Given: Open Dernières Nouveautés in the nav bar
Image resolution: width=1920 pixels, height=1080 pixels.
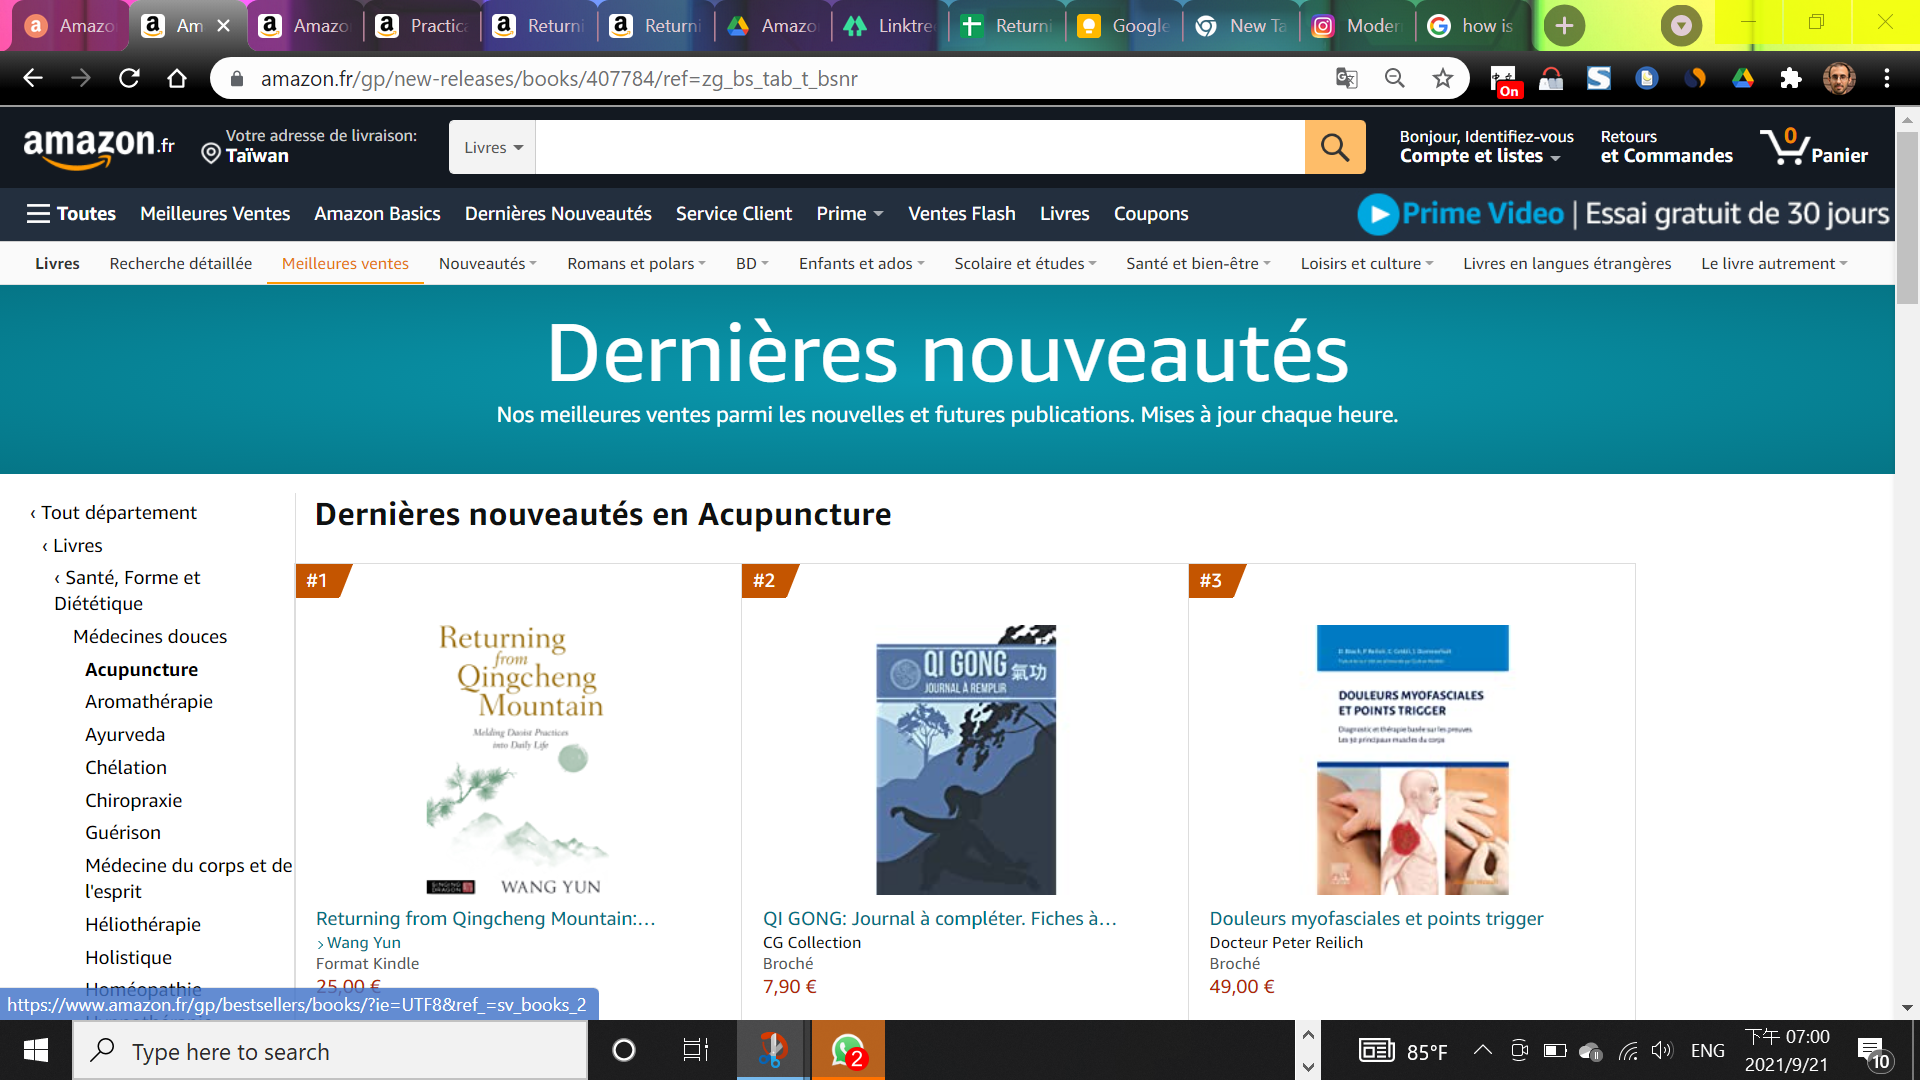Looking at the screenshot, I should click(x=558, y=213).
